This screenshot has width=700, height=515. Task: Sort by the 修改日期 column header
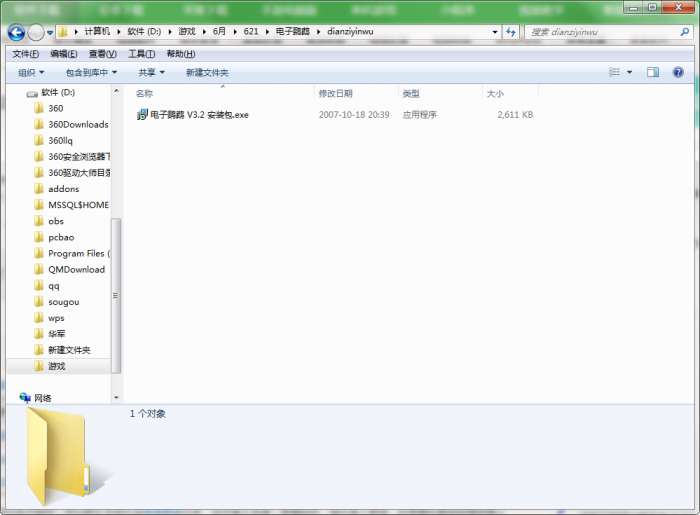pos(336,93)
